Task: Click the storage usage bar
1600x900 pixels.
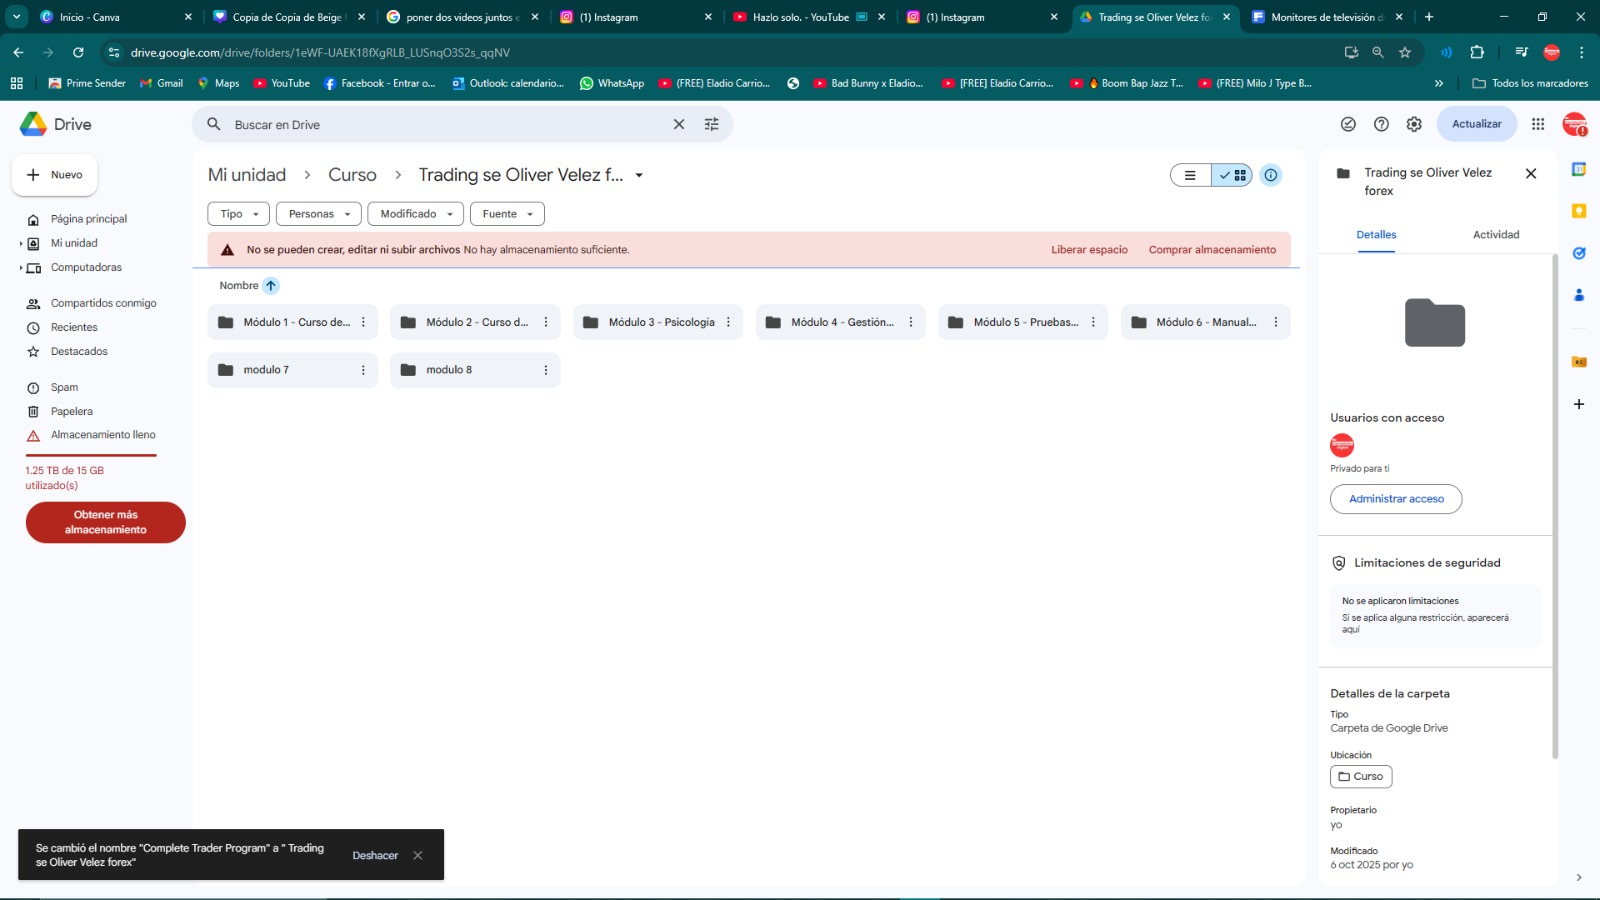Action: (x=91, y=456)
